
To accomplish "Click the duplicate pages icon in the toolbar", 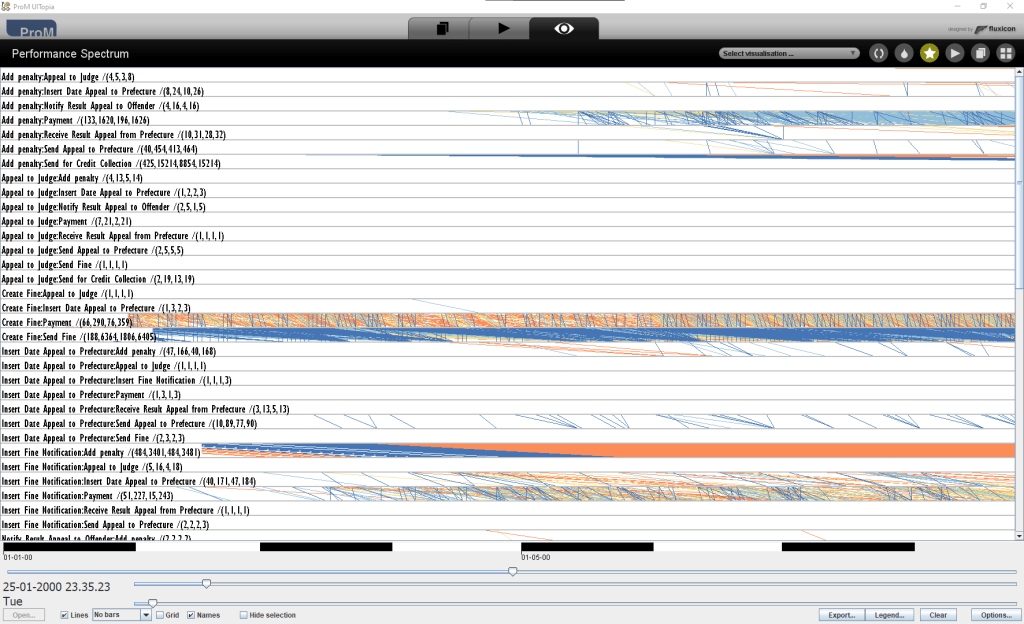I will coord(979,52).
